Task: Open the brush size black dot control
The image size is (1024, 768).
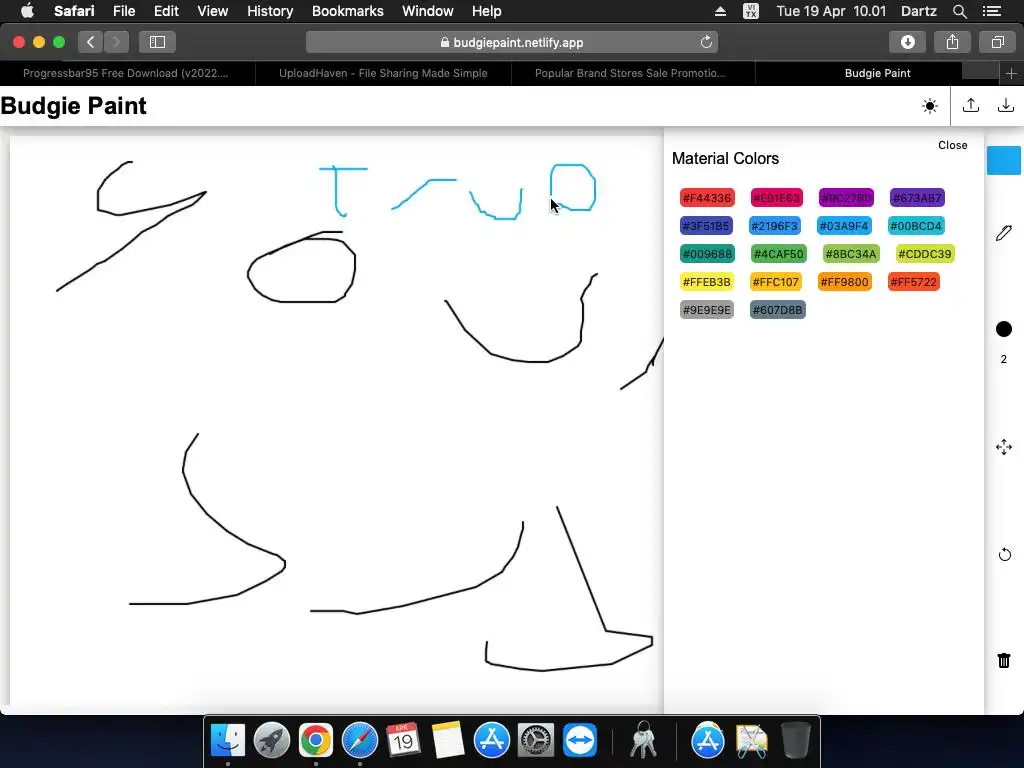Action: pyautogui.click(x=1004, y=329)
